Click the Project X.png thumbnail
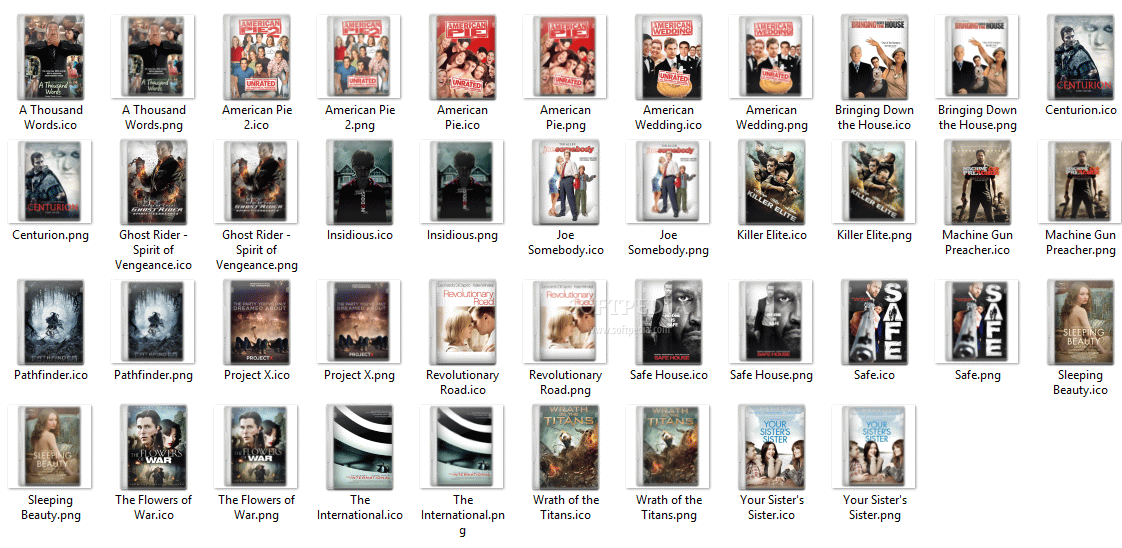The height and width of the screenshot is (548, 1122). [x=358, y=322]
